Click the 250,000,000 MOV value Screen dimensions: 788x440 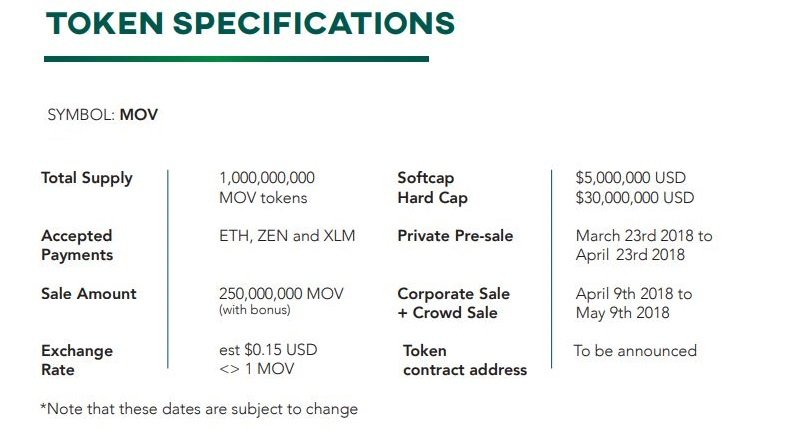281,294
